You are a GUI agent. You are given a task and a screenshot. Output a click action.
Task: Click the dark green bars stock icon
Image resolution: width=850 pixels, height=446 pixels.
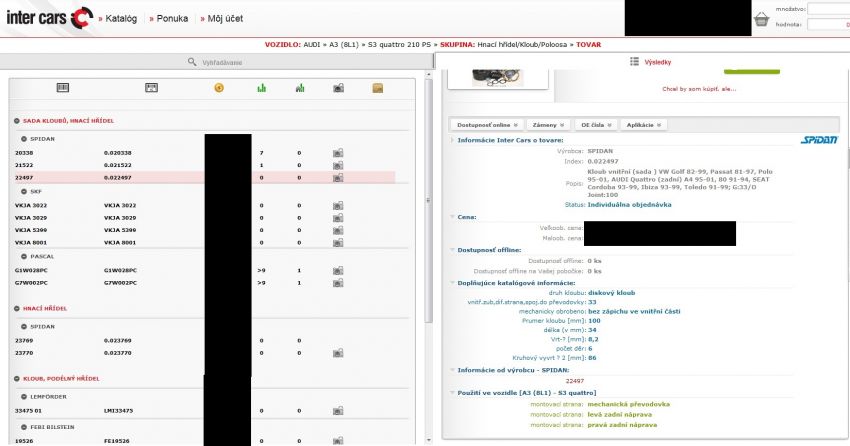tap(300, 88)
